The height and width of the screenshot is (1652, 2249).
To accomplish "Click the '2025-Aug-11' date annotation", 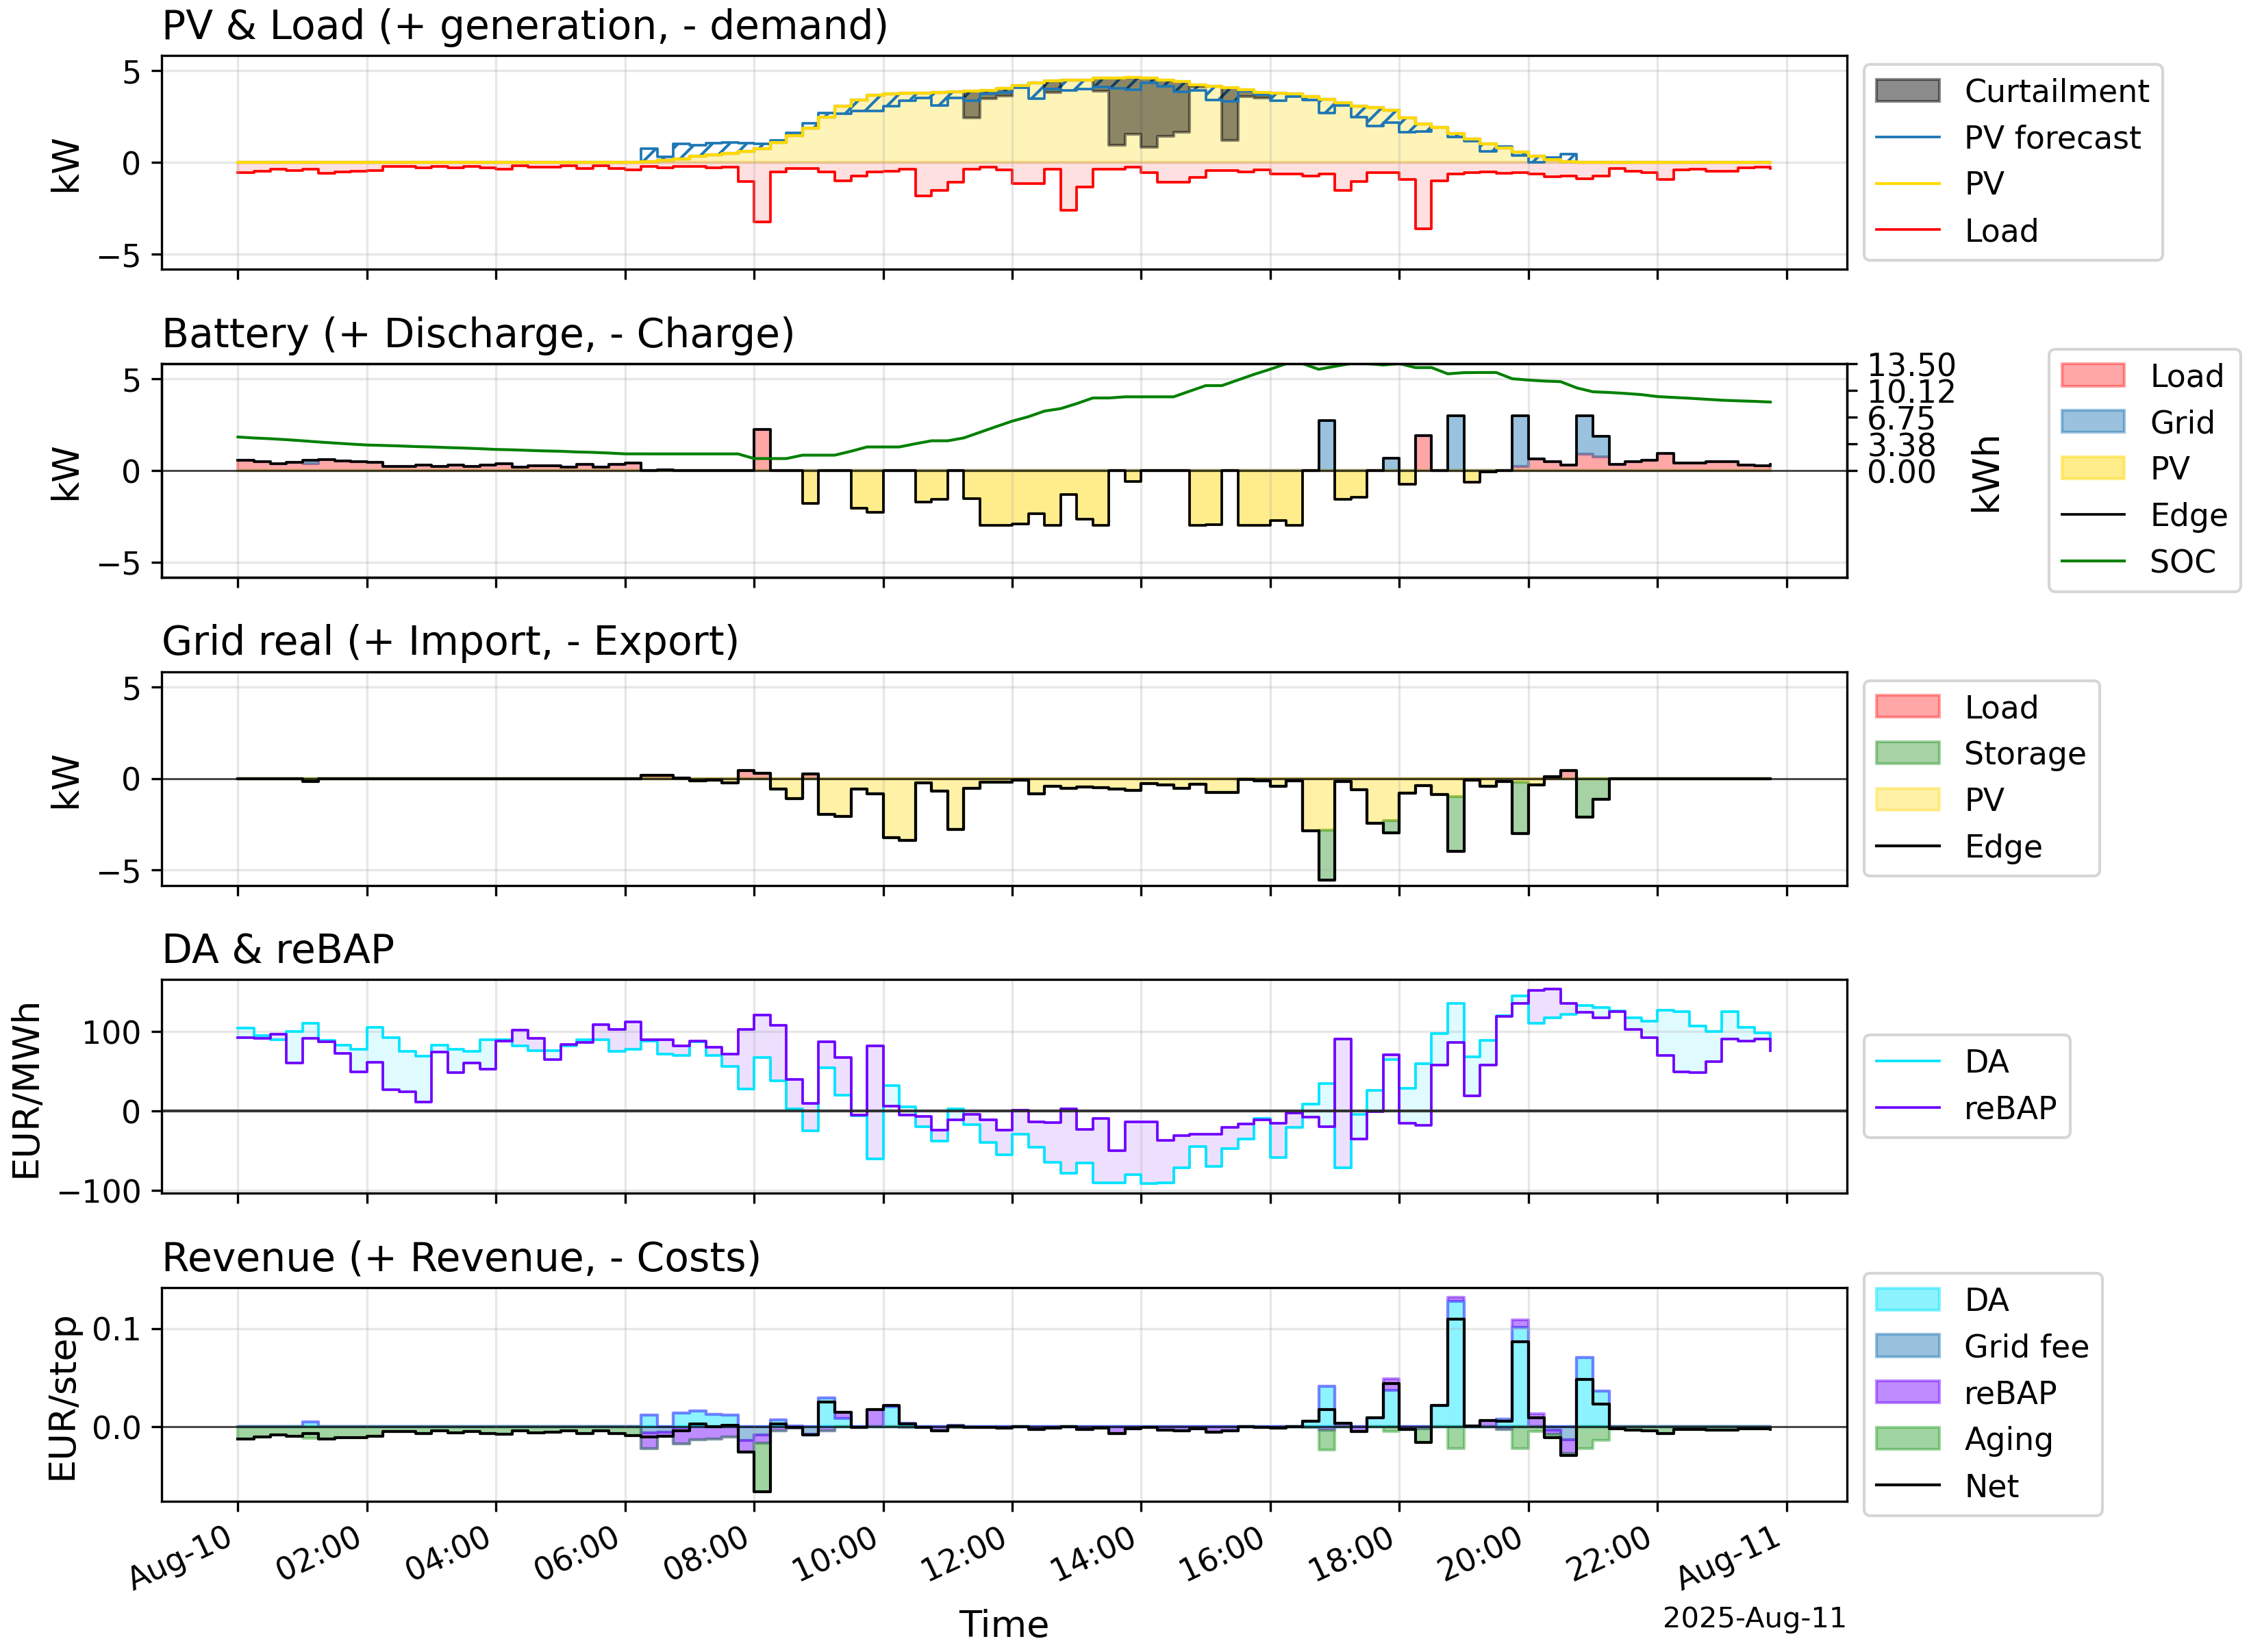I will tap(1754, 1618).
